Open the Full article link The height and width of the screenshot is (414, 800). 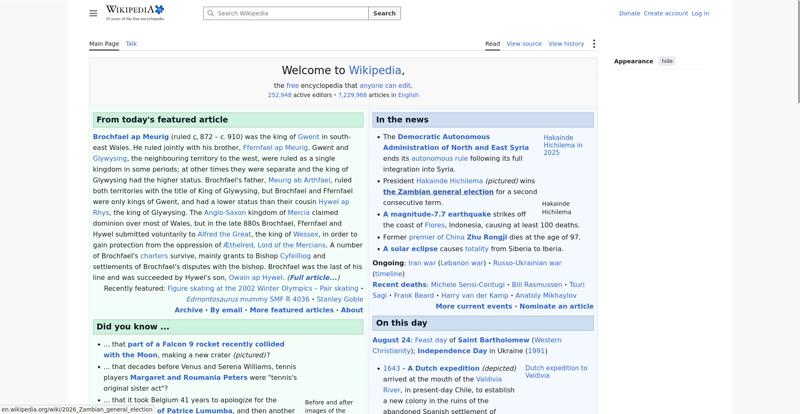313,278
